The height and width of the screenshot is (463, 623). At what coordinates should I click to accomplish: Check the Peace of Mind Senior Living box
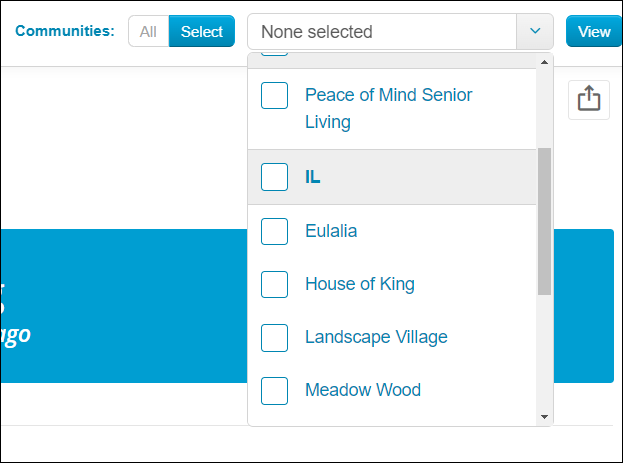pyautogui.click(x=274, y=95)
